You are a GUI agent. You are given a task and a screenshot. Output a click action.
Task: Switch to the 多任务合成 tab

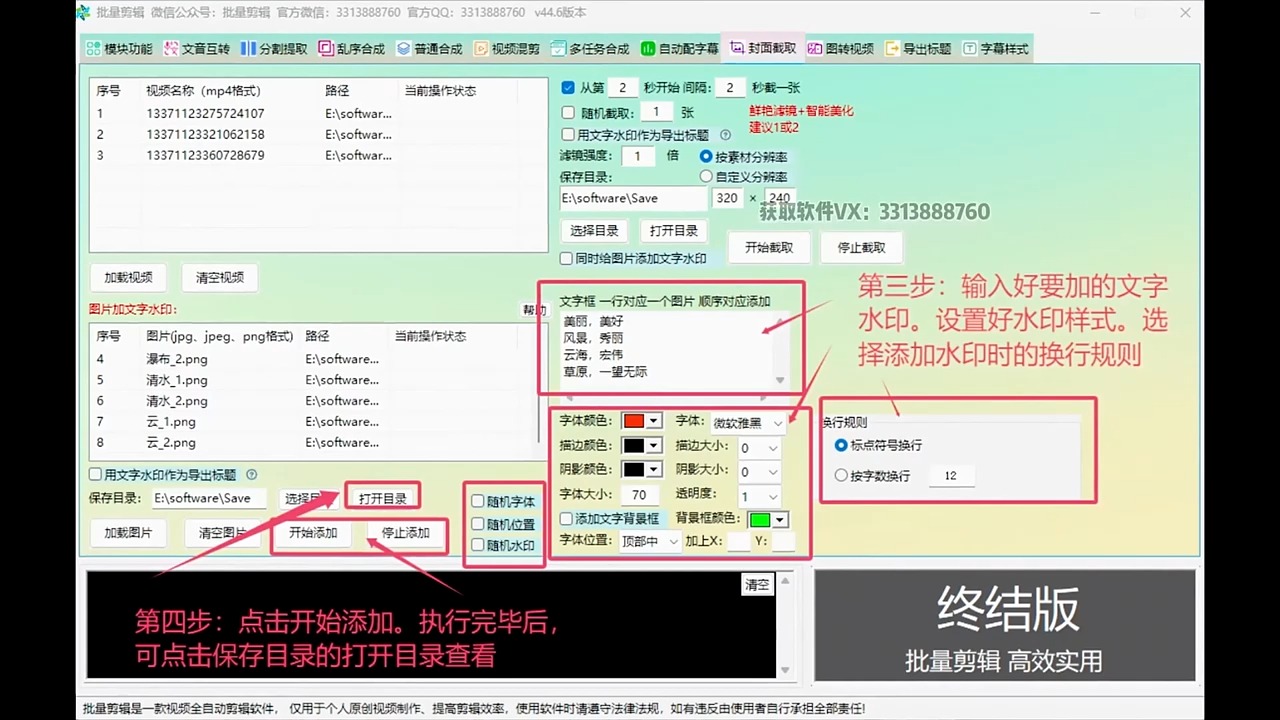pos(591,48)
